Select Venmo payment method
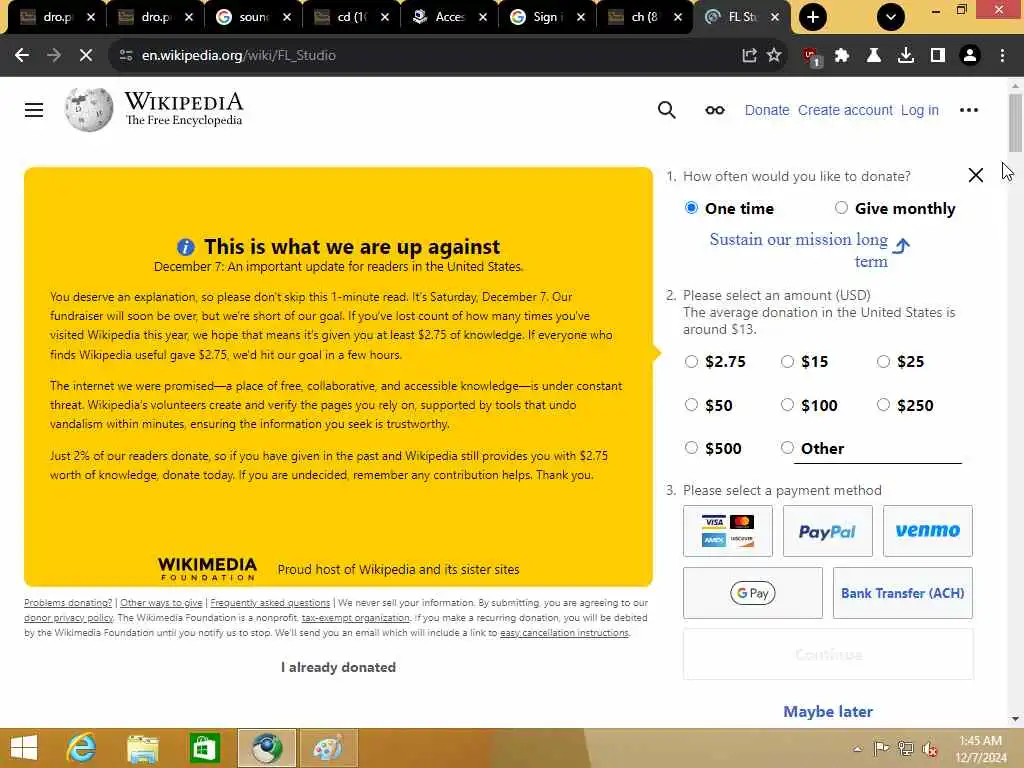1024x768 pixels. 927,531
